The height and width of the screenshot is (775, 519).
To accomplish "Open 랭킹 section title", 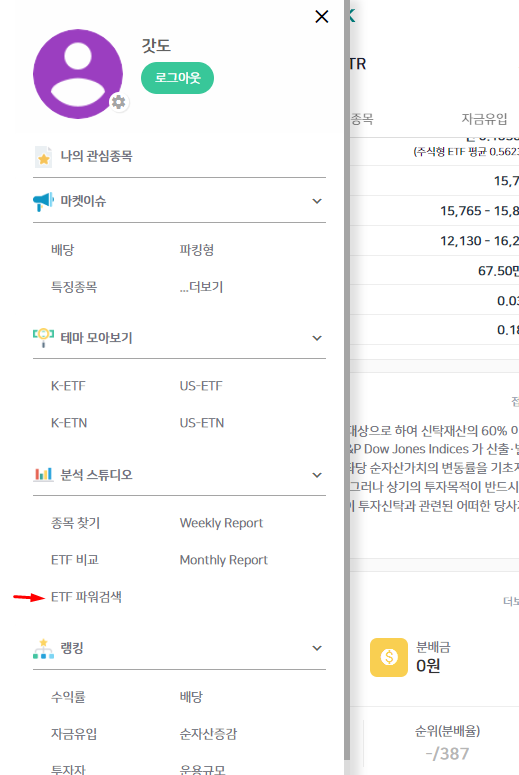I will pyautogui.click(x=72, y=648).
